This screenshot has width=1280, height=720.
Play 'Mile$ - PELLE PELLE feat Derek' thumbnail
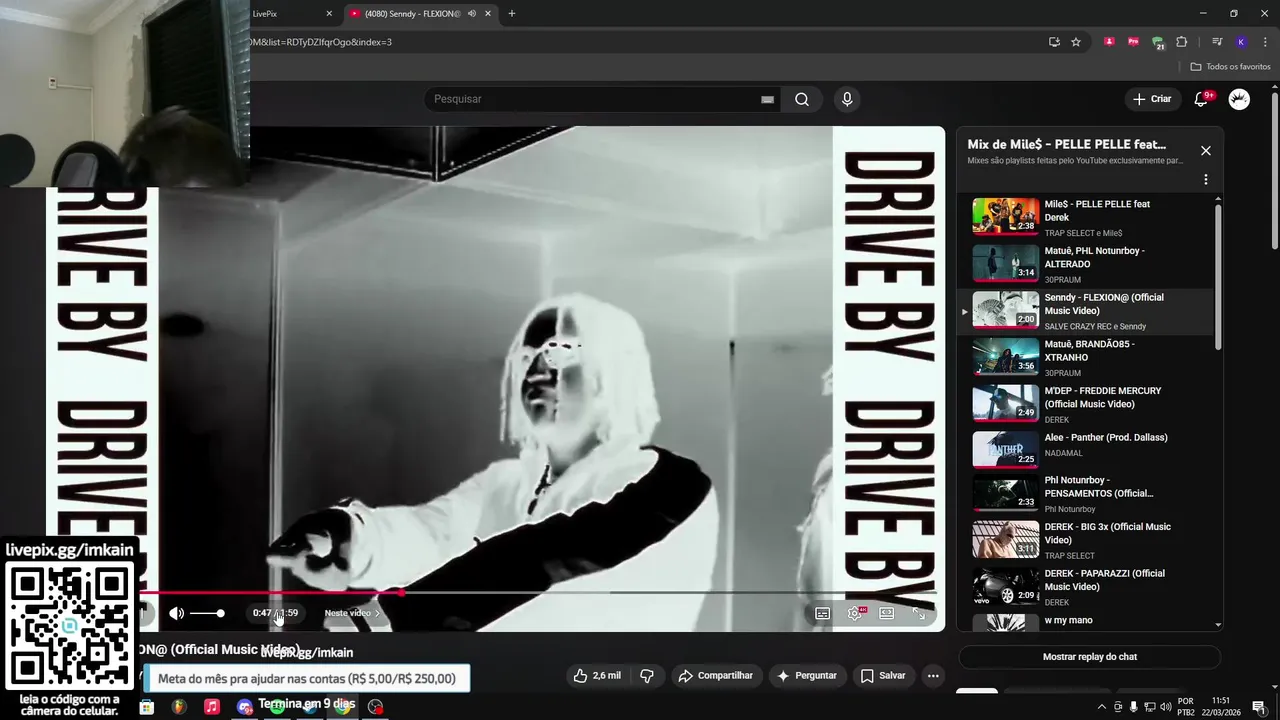(1006, 216)
